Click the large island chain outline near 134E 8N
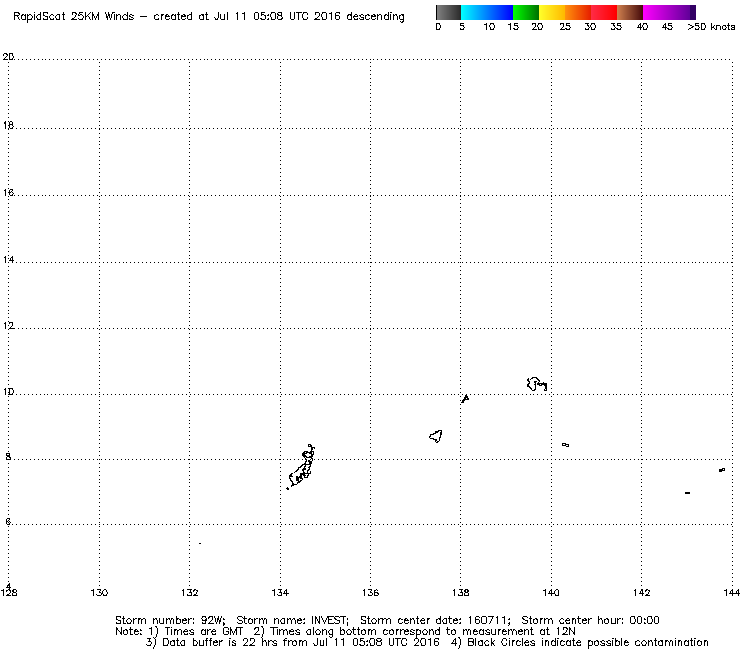 pos(301,466)
